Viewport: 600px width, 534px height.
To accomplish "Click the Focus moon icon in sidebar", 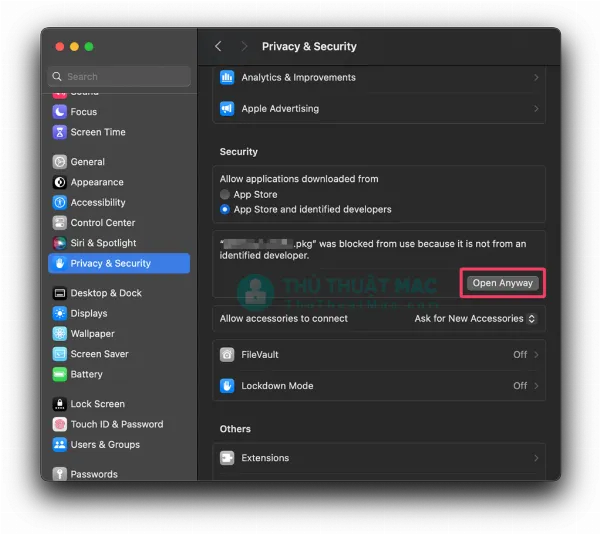I will click(x=59, y=112).
